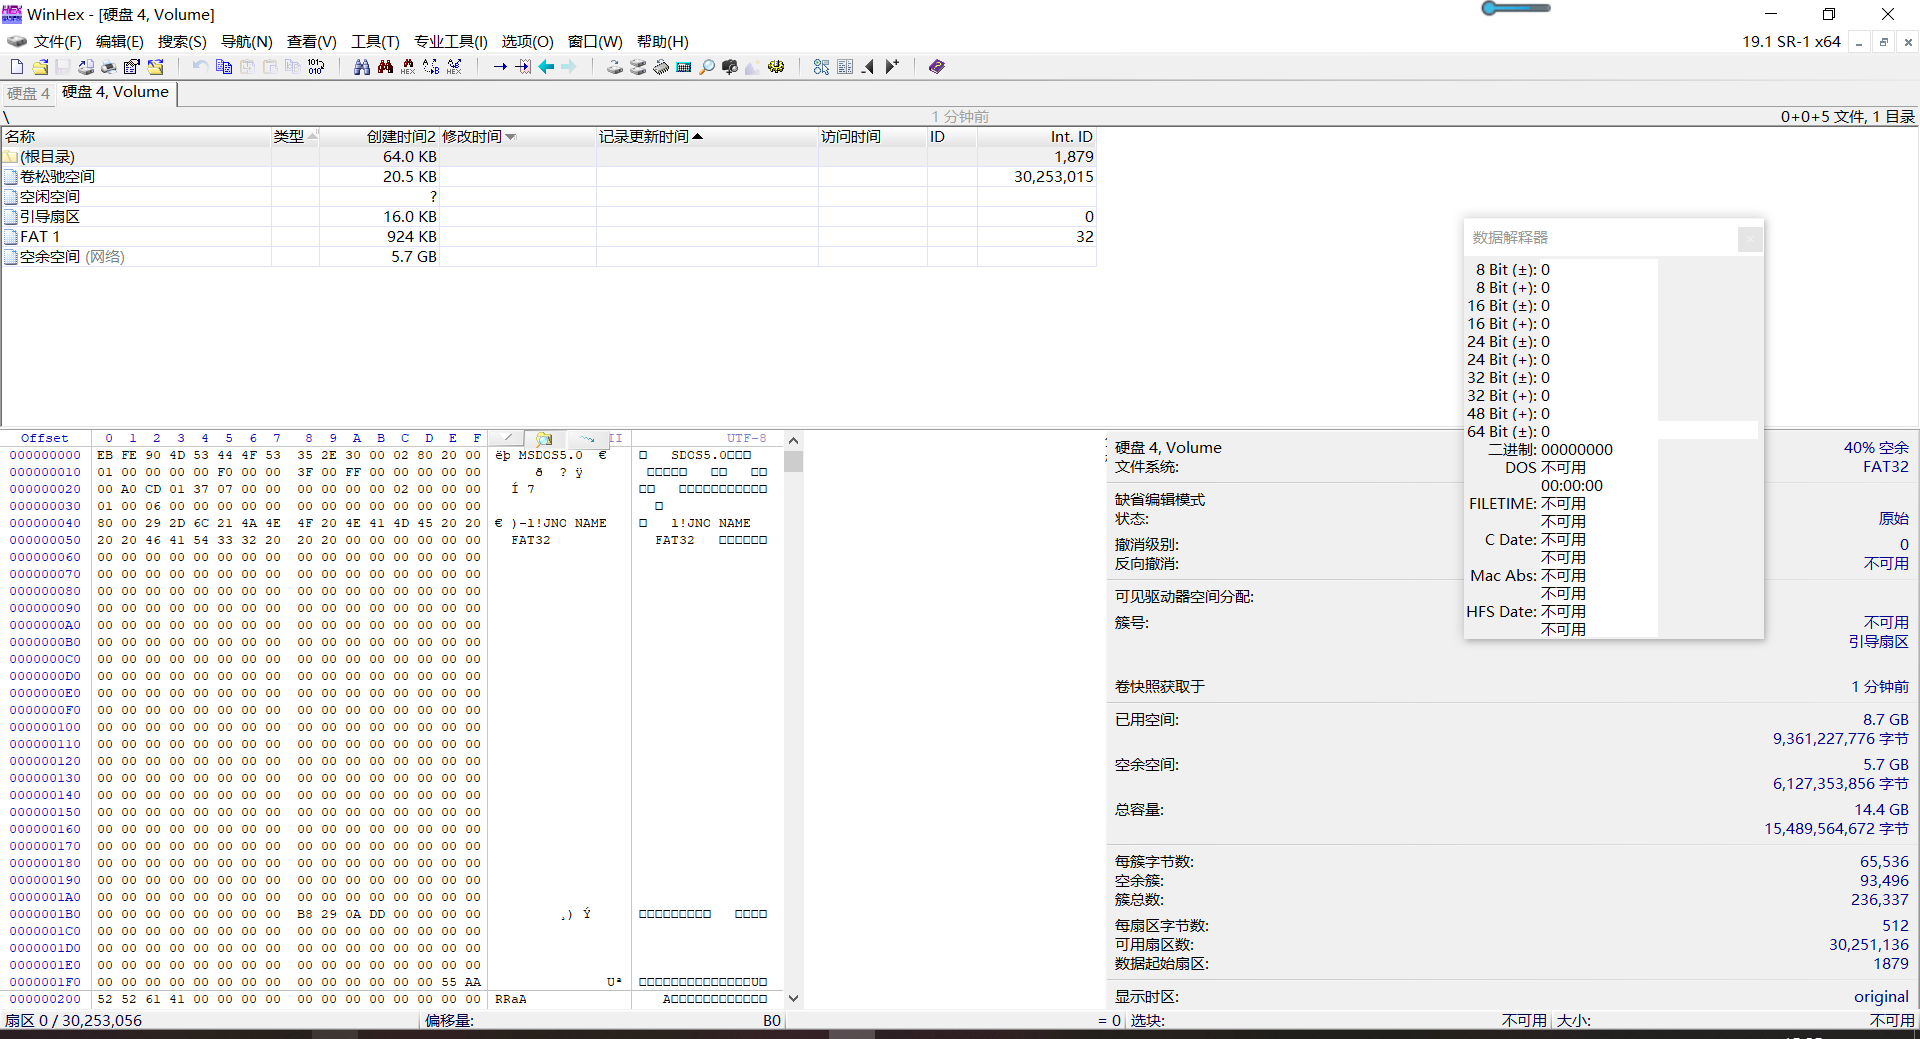Image resolution: width=1920 pixels, height=1039 pixels.
Task: Click the Go To Offset arrow icon
Action: pos(500,67)
